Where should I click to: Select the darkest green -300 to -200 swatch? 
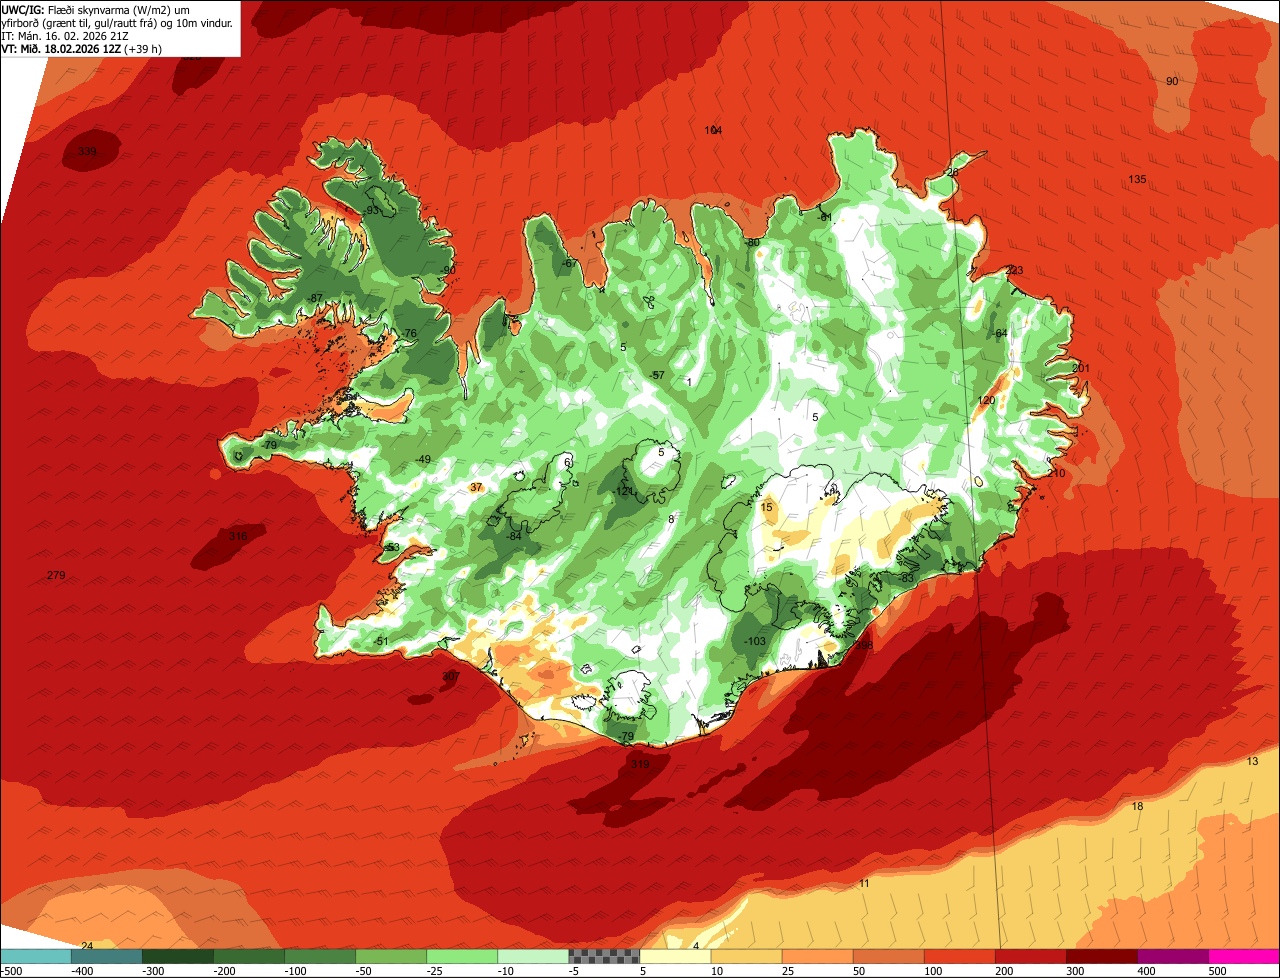coord(177,956)
